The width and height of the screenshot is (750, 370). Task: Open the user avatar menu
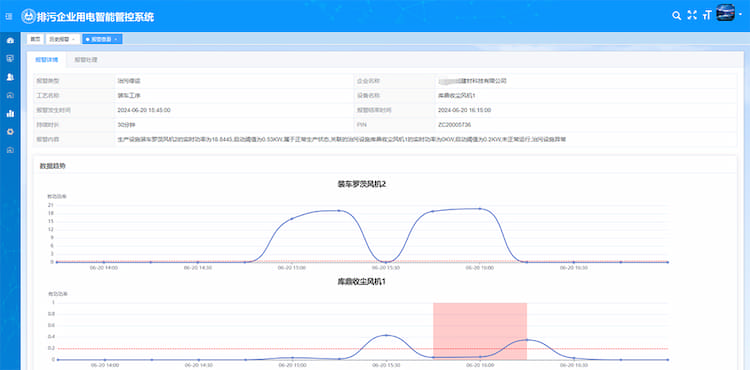(x=725, y=12)
